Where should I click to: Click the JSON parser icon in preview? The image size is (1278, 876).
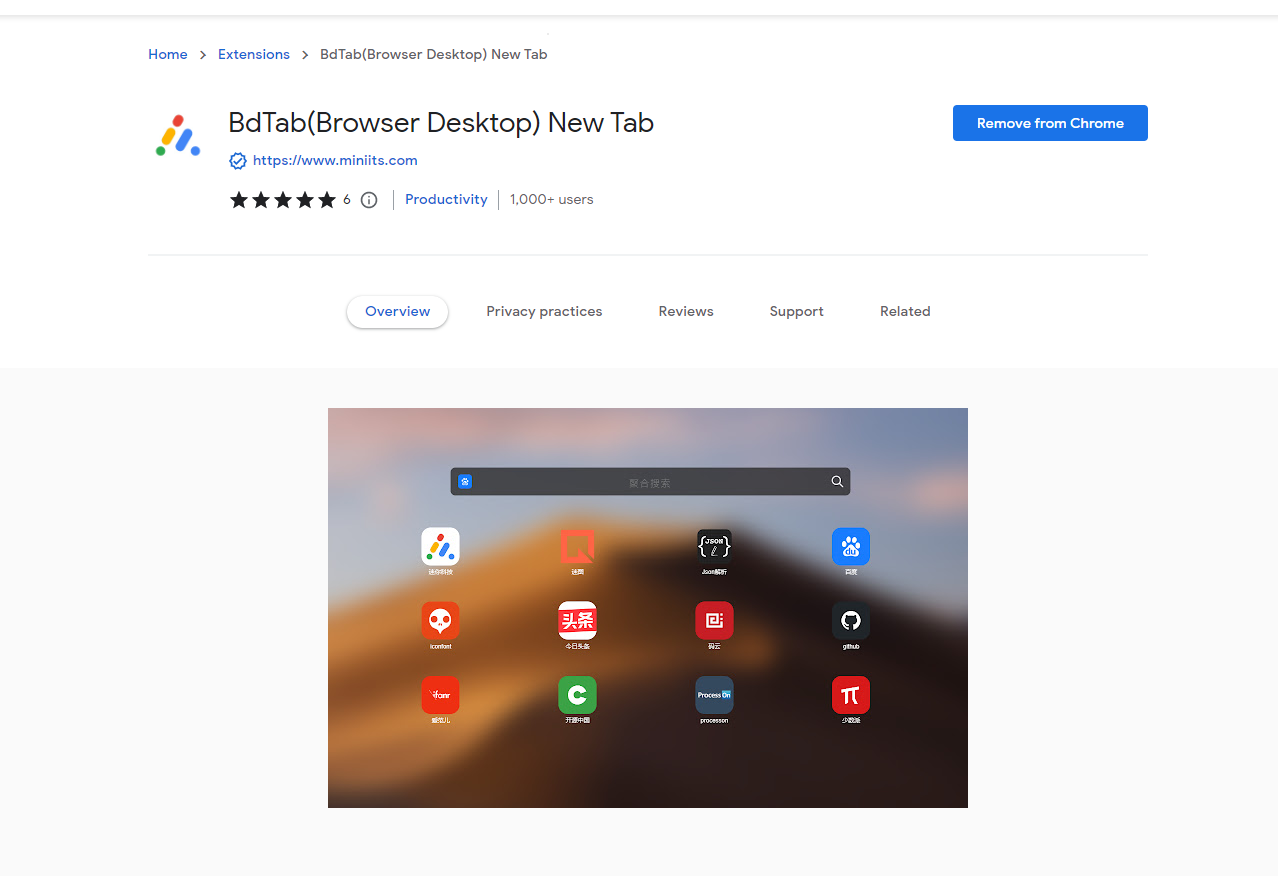pyautogui.click(x=714, y=547)
